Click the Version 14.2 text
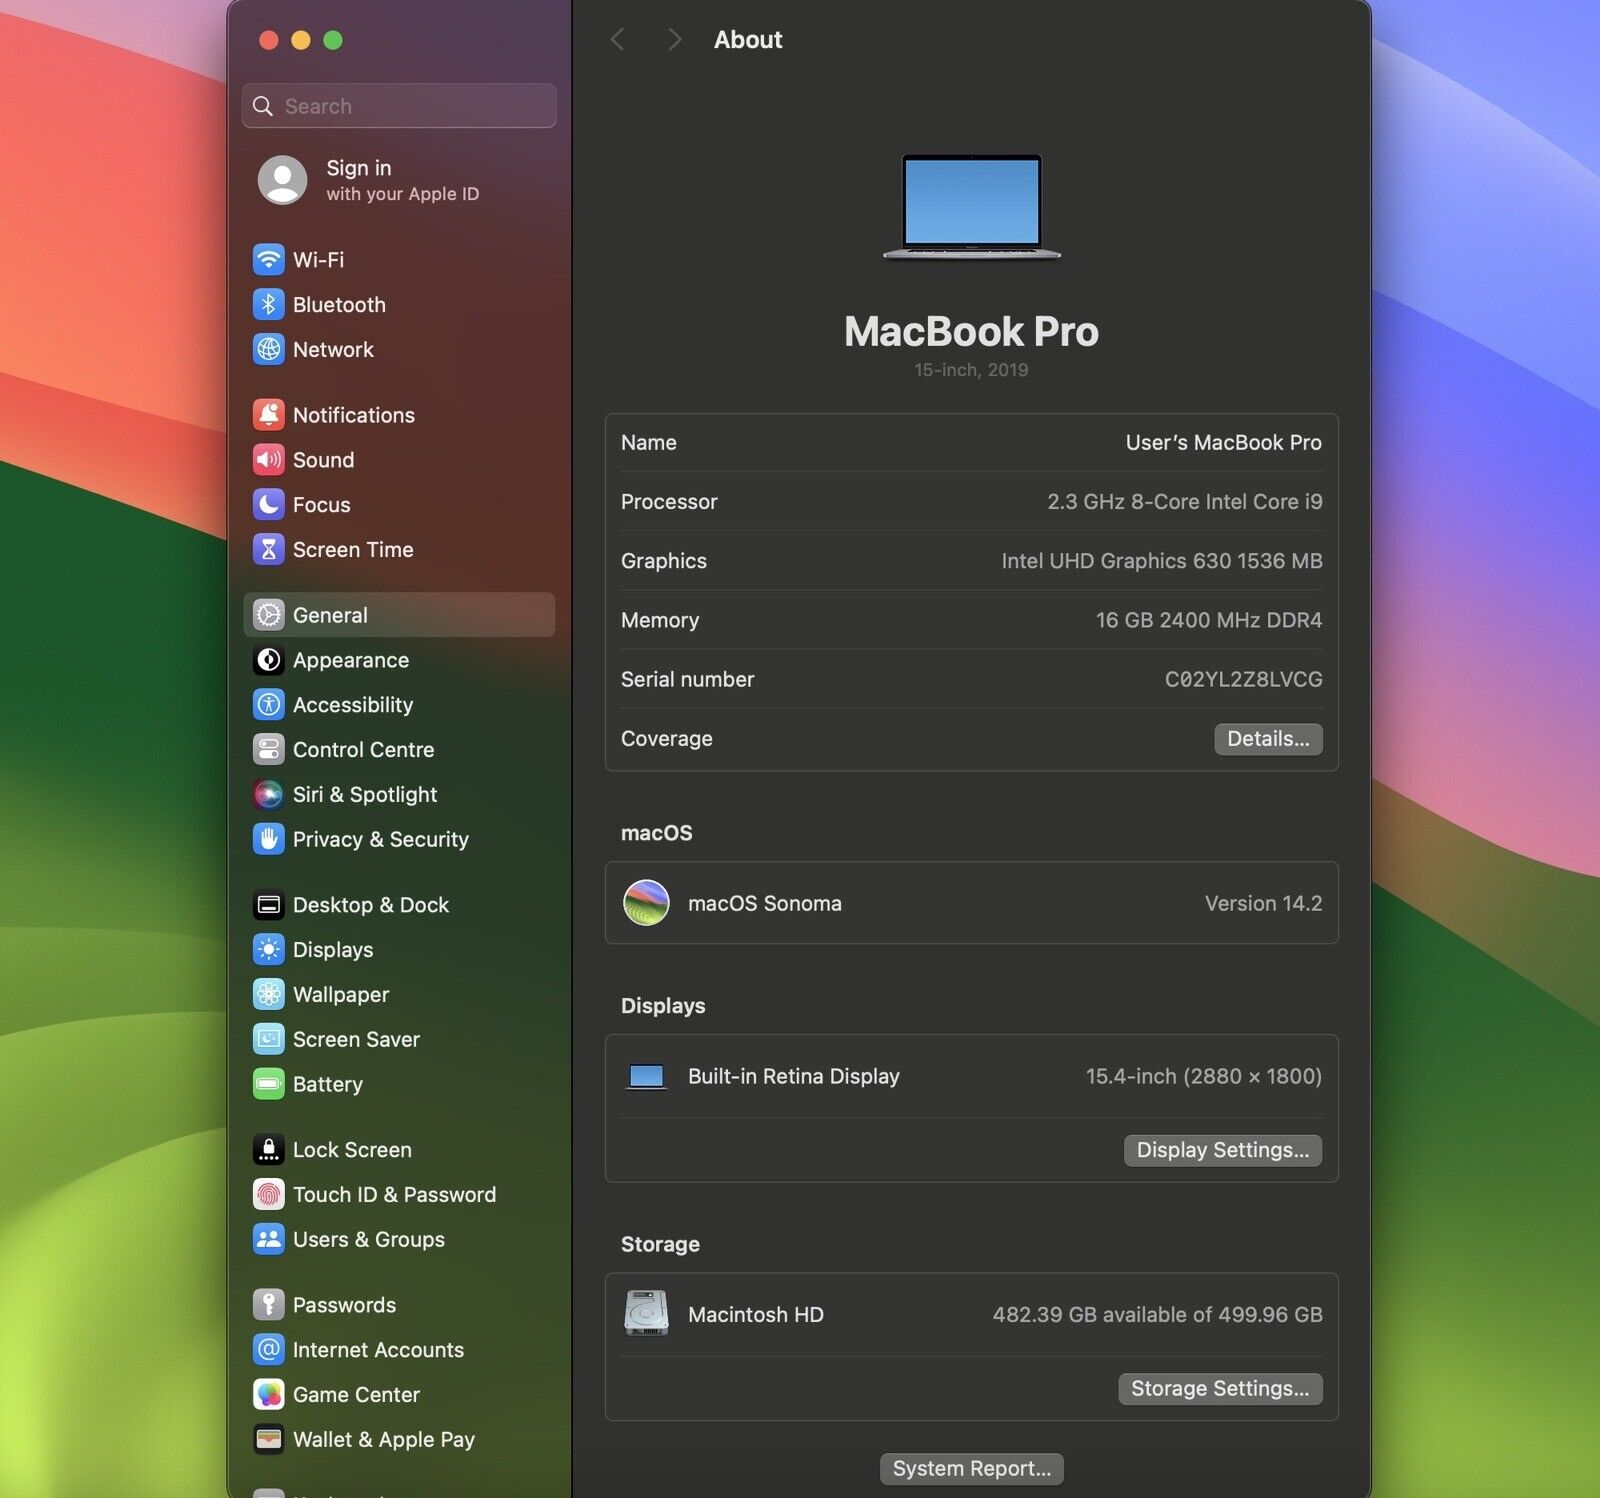Image resolution: width=1600 pixels, height=1498 pixels. [1263, 904]
